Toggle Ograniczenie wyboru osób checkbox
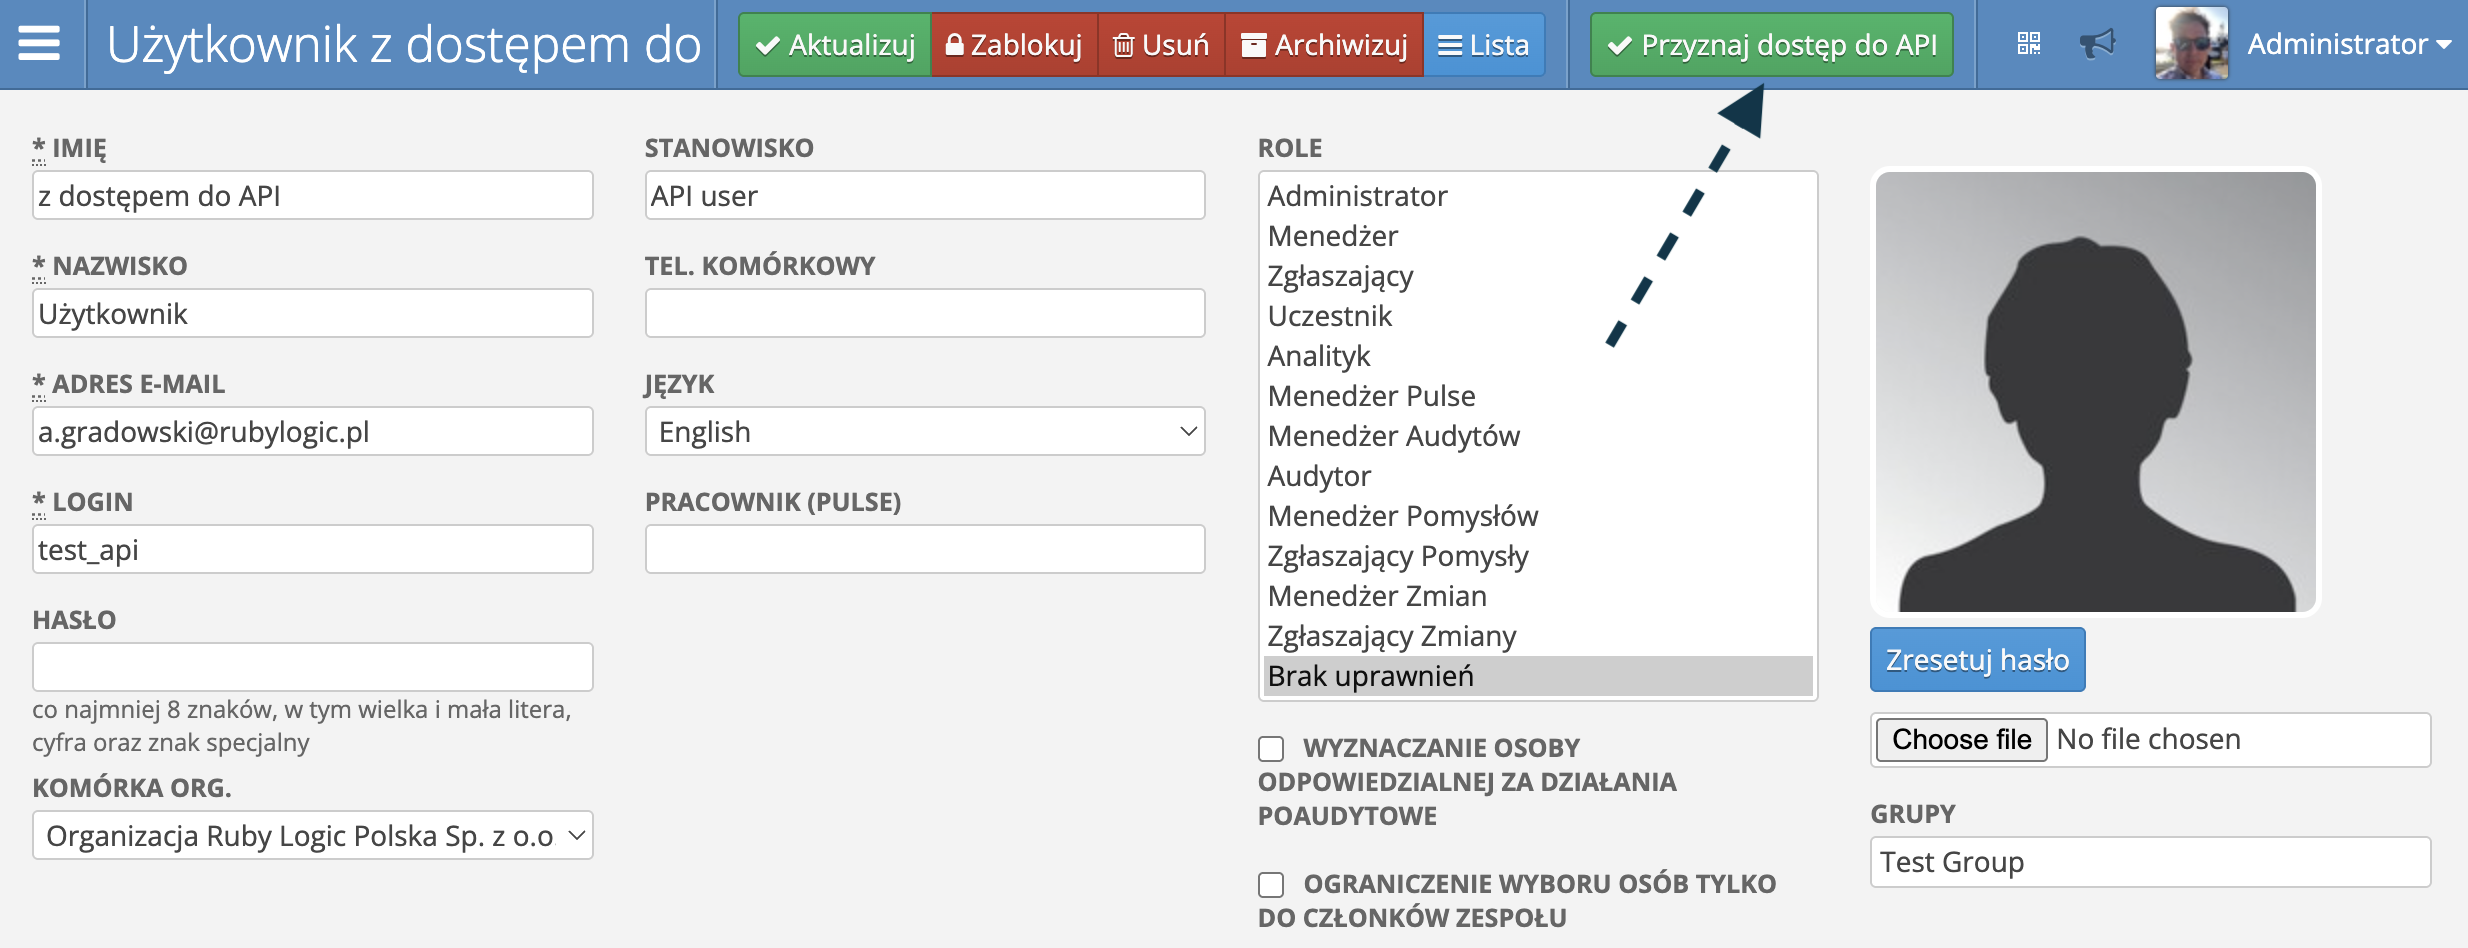 click(1271, 885)
